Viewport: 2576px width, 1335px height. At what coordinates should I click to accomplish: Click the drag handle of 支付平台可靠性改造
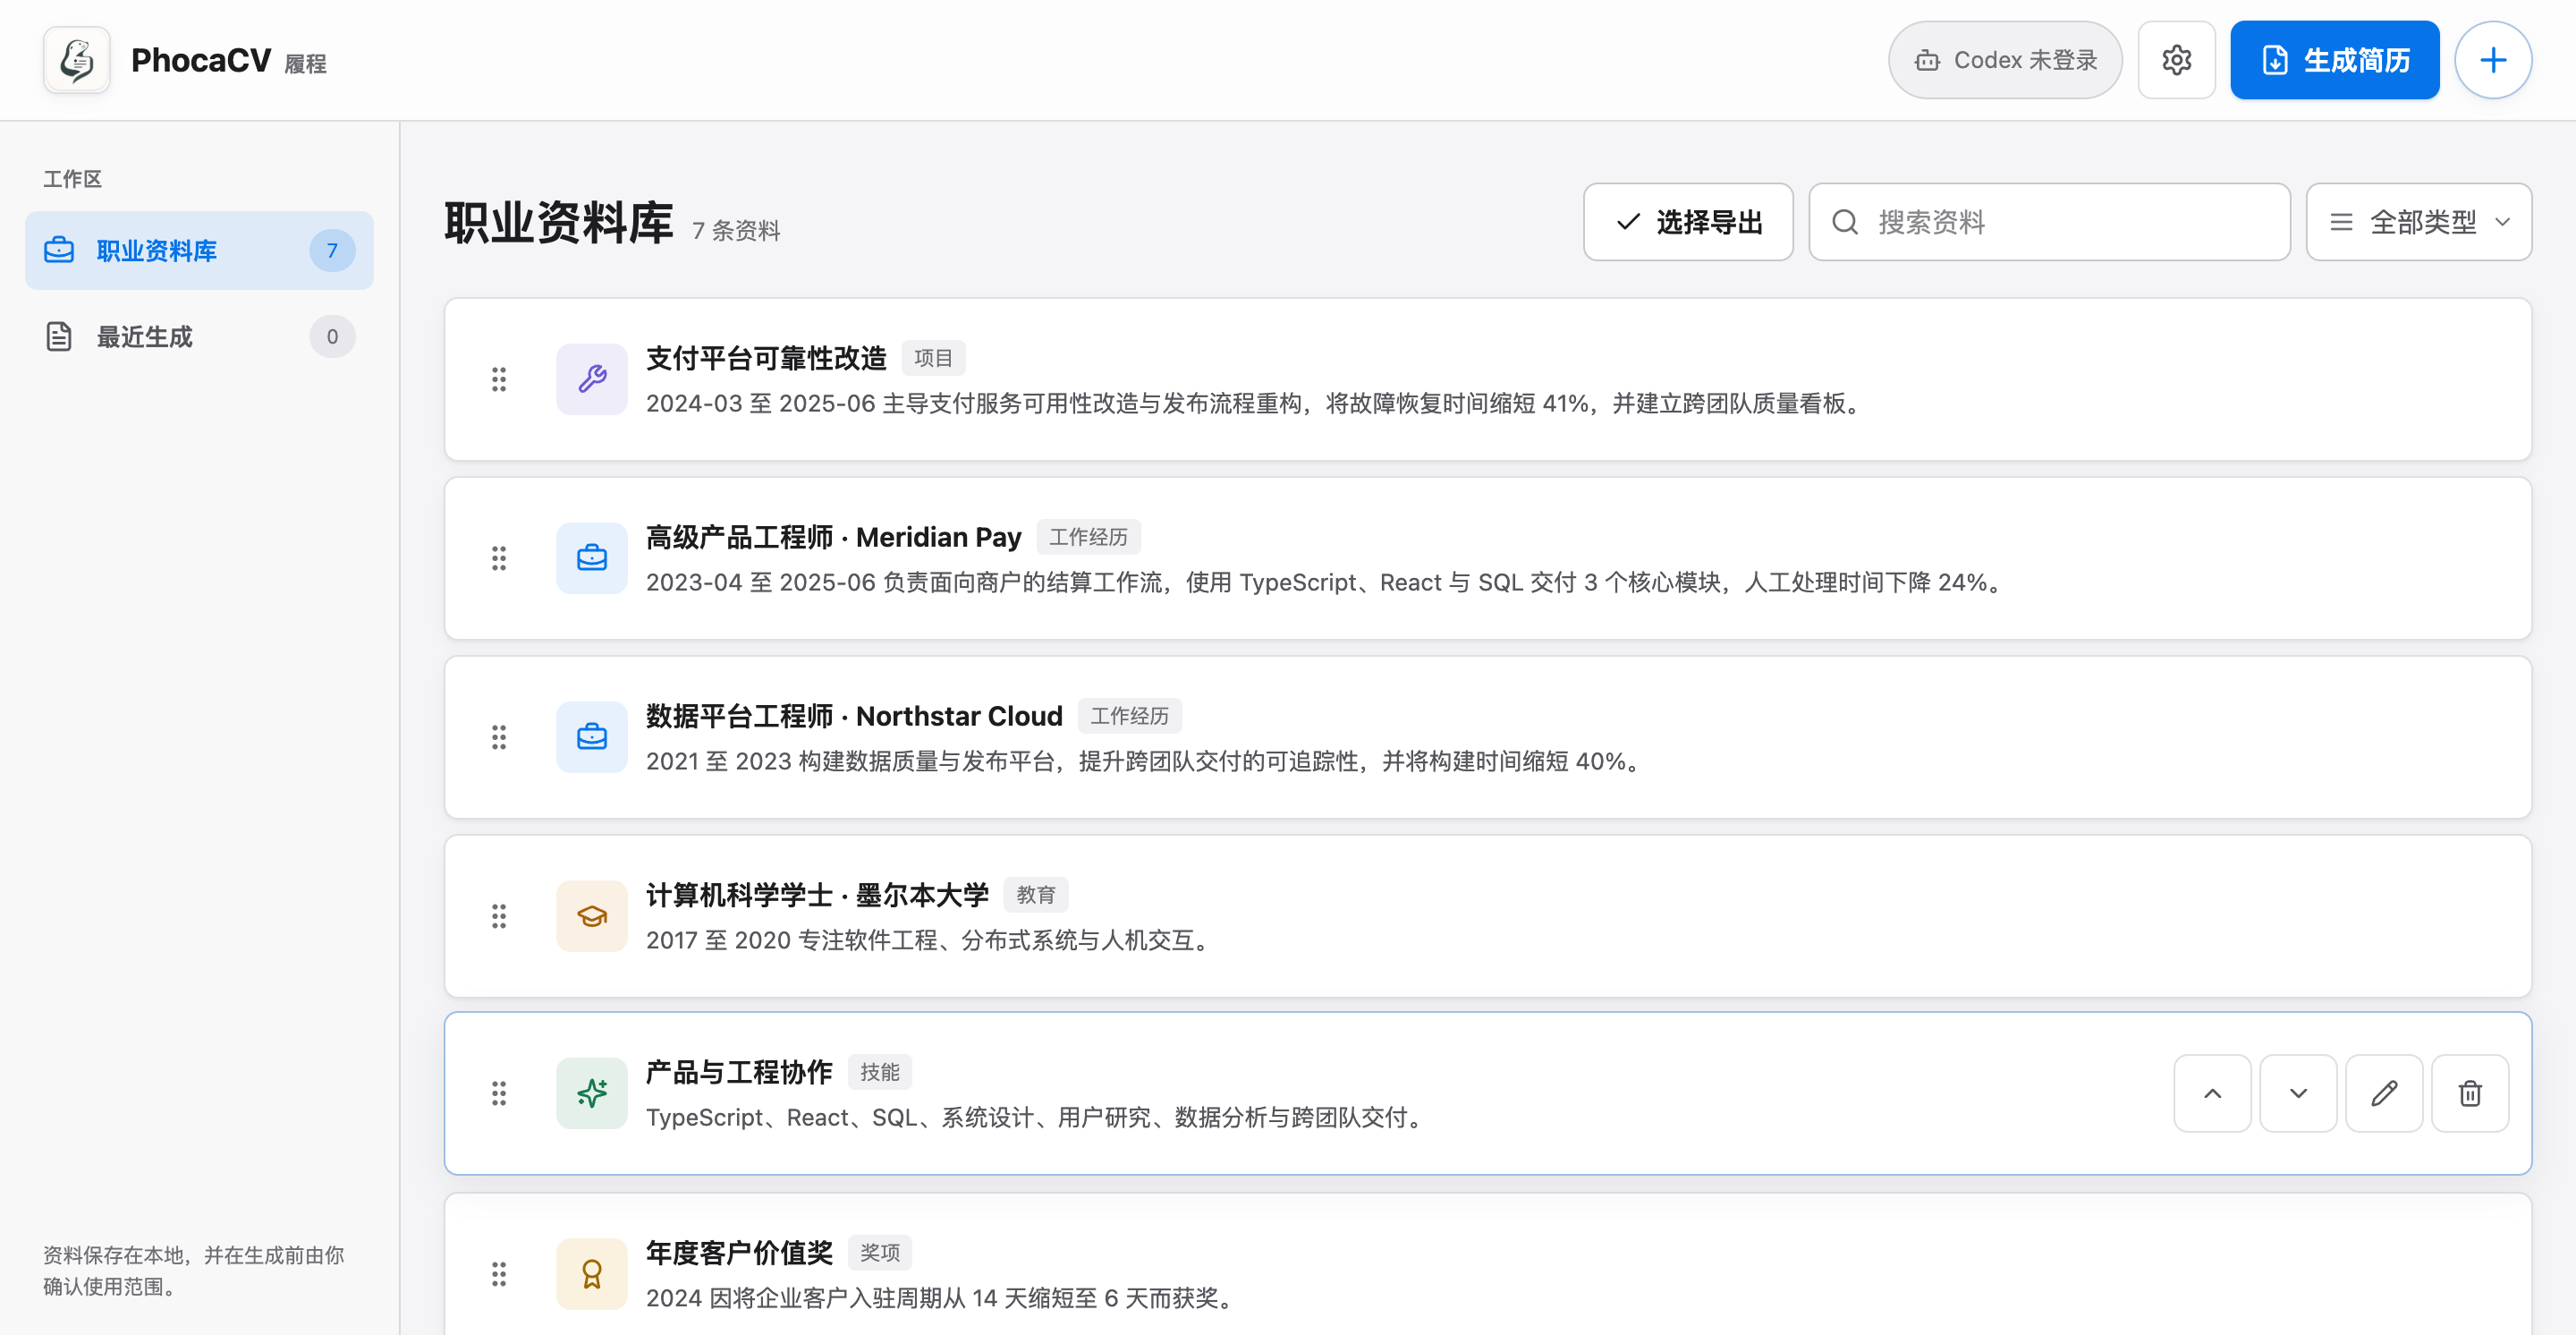499,379
